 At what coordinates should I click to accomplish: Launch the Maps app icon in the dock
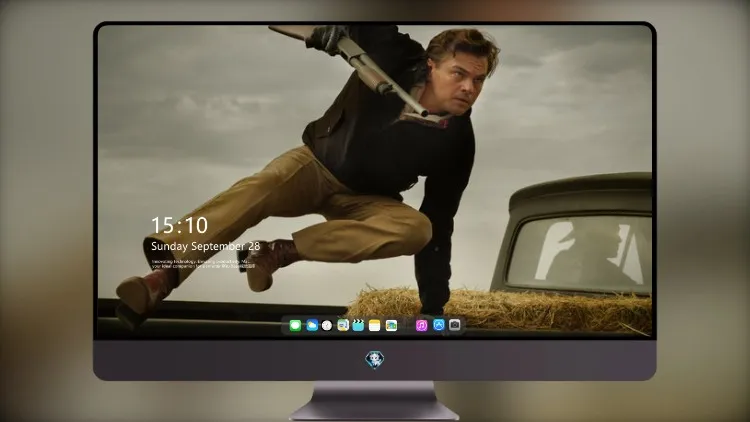click(342, 326)
